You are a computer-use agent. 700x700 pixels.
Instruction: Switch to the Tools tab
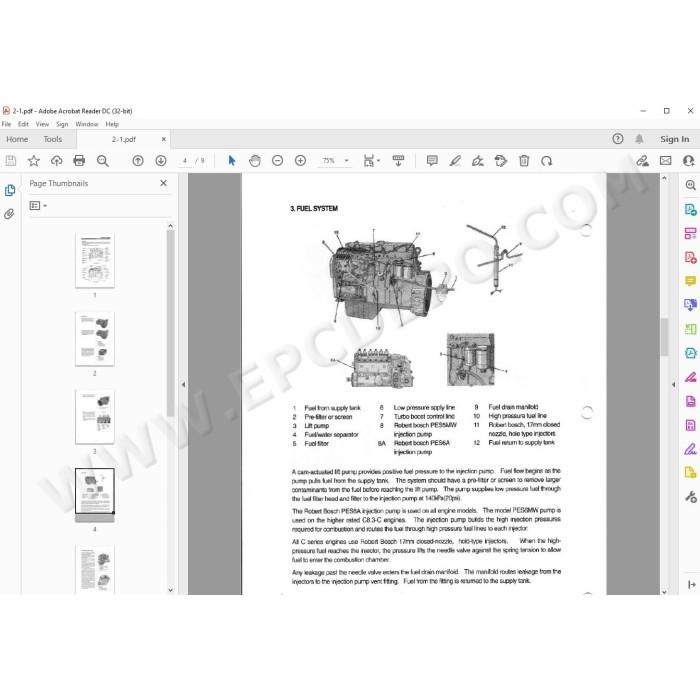(x=53, y=139)
